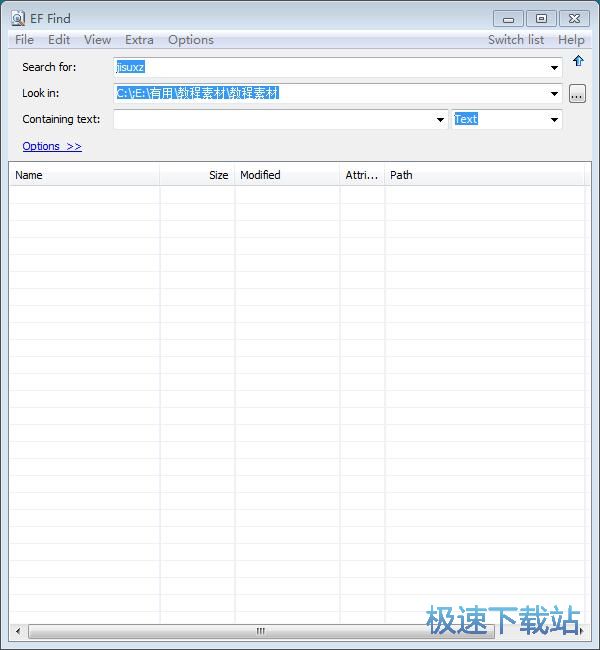This screenshot has height=650, width=600.
Task: Open the Extra menu
Action: point(139,40)
